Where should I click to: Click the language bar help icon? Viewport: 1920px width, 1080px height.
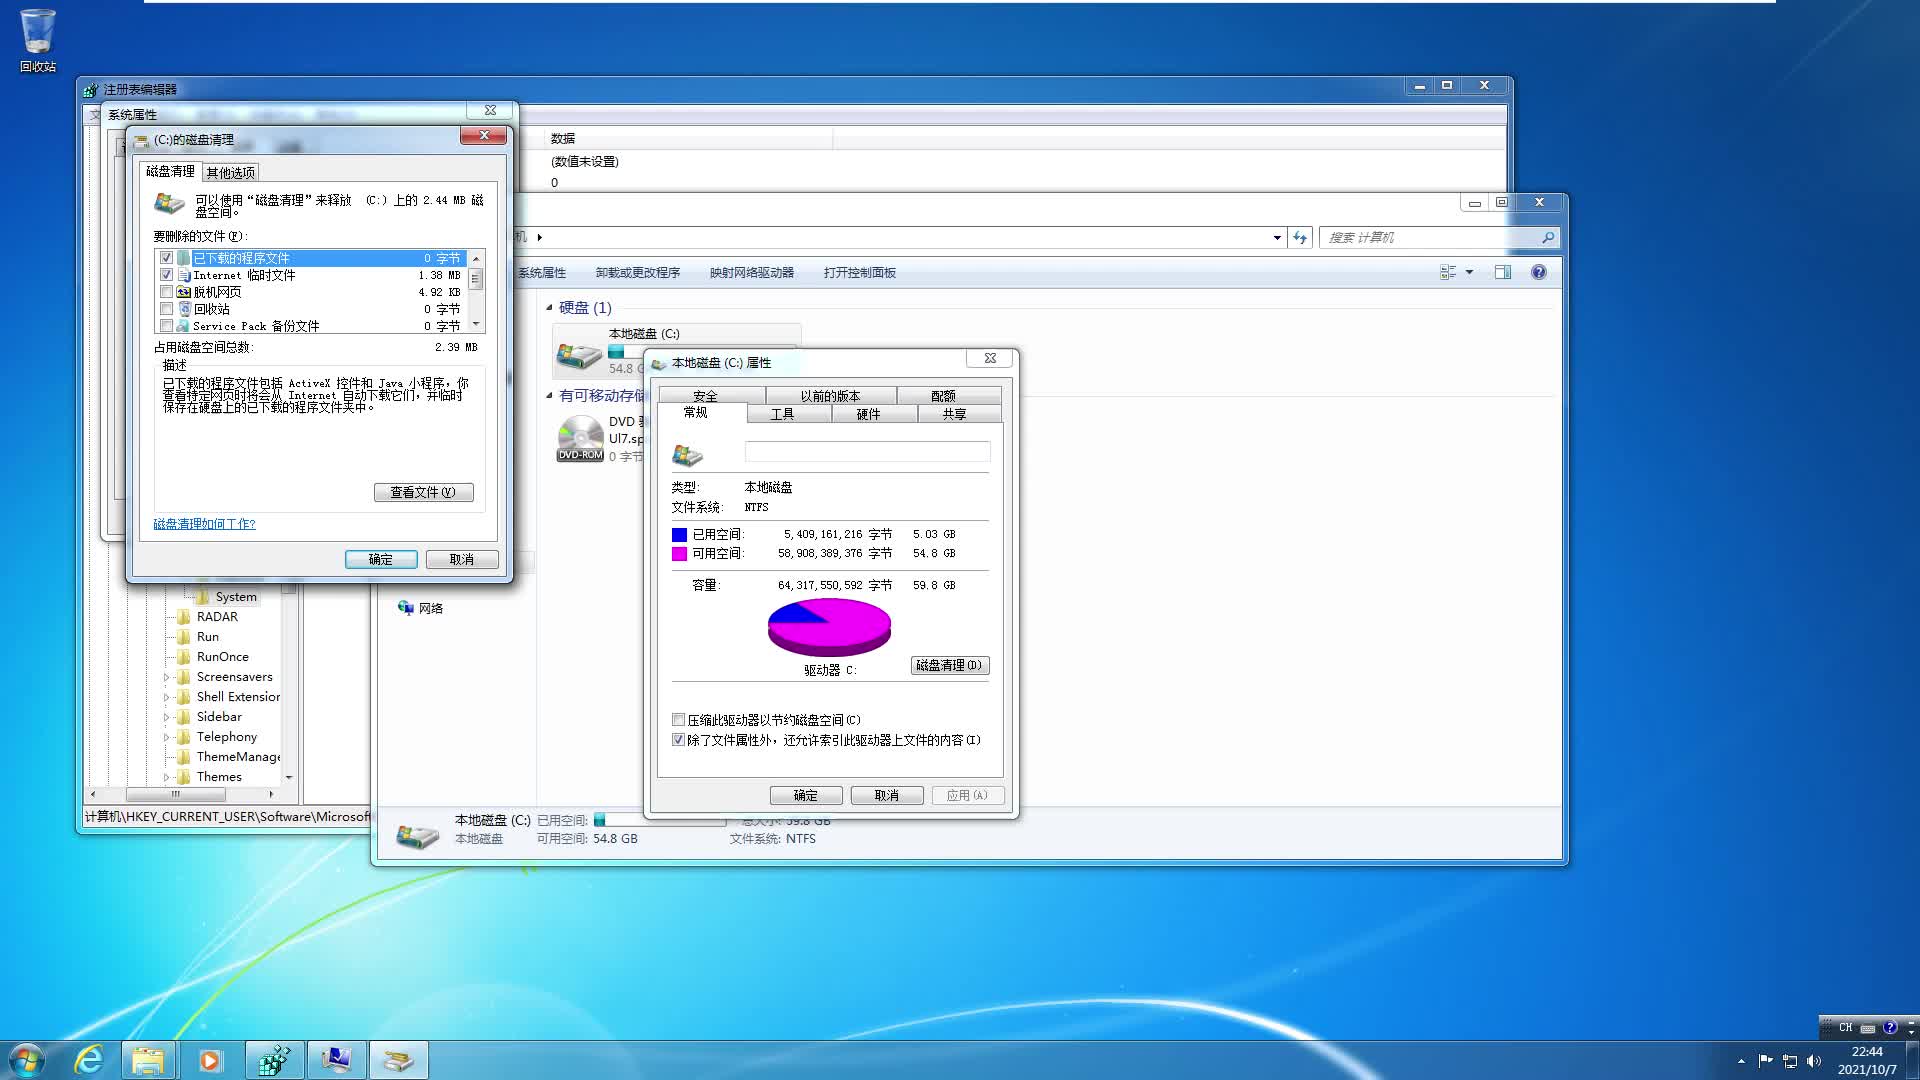(1889, 1027)
